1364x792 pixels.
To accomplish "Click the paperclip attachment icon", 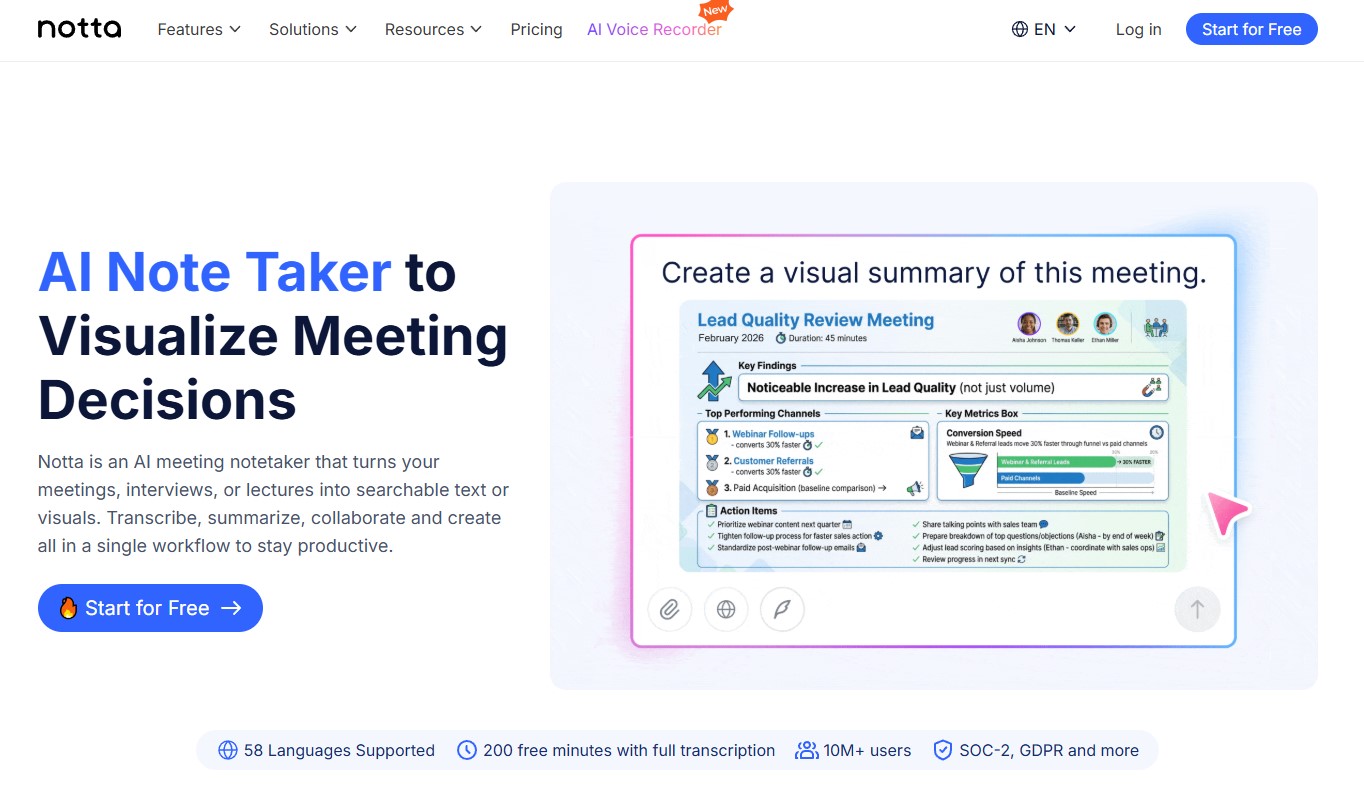I will [670, 609].
